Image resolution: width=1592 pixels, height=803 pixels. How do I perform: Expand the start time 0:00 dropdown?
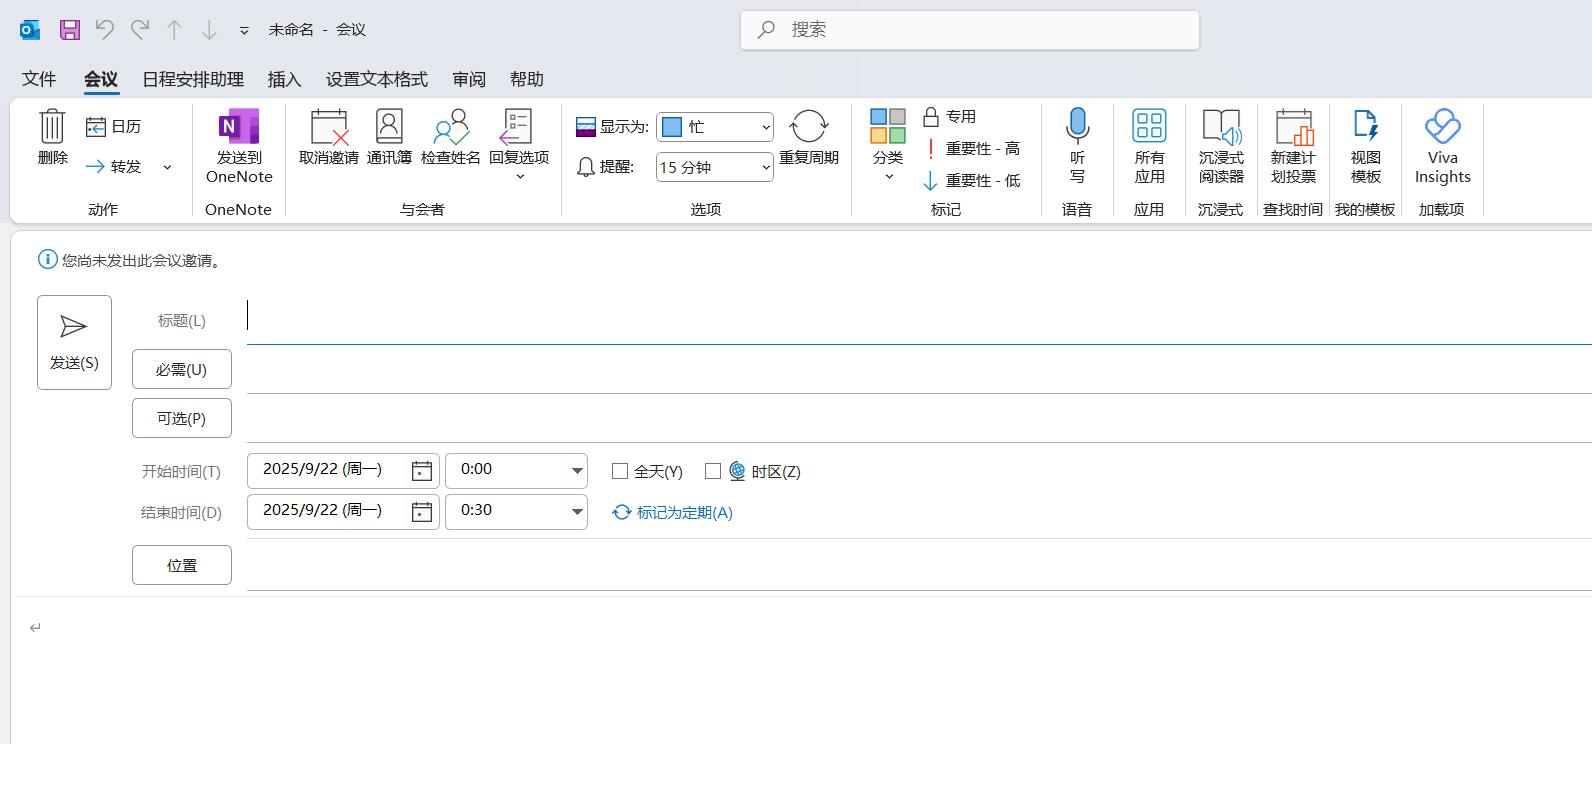pos(577,470)
